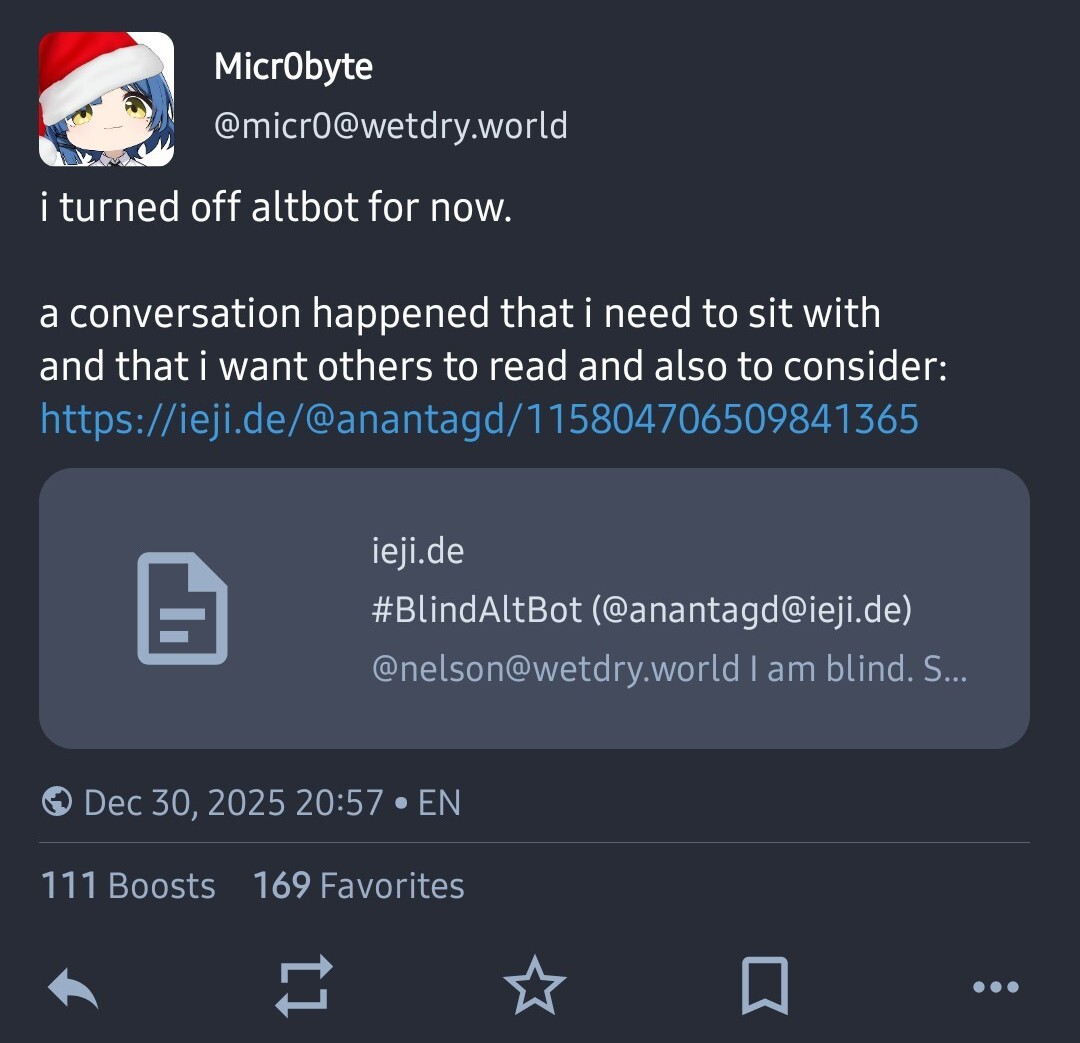
Task: Open the three-dot more options menu
Action: [x=995, y=987]
